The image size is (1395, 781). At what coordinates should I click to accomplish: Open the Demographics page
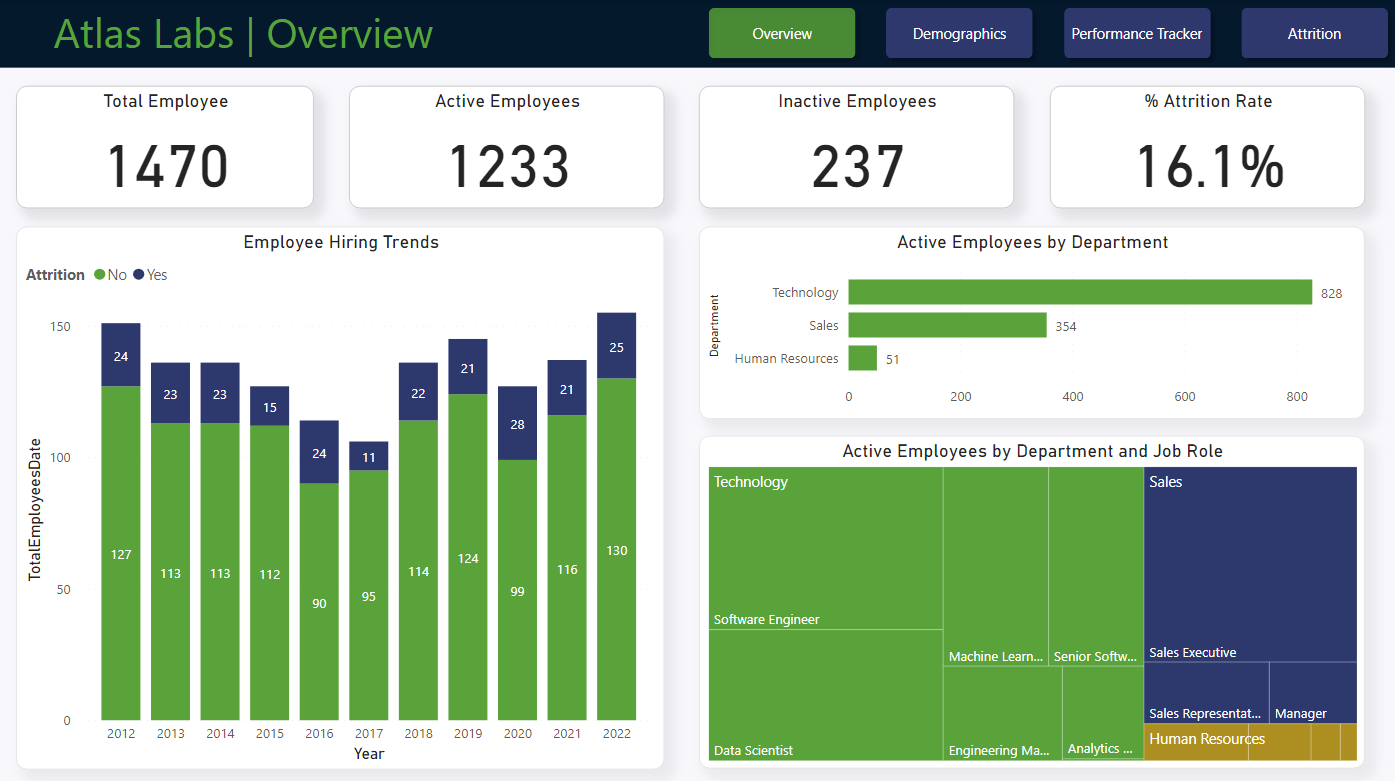(959, 34)
